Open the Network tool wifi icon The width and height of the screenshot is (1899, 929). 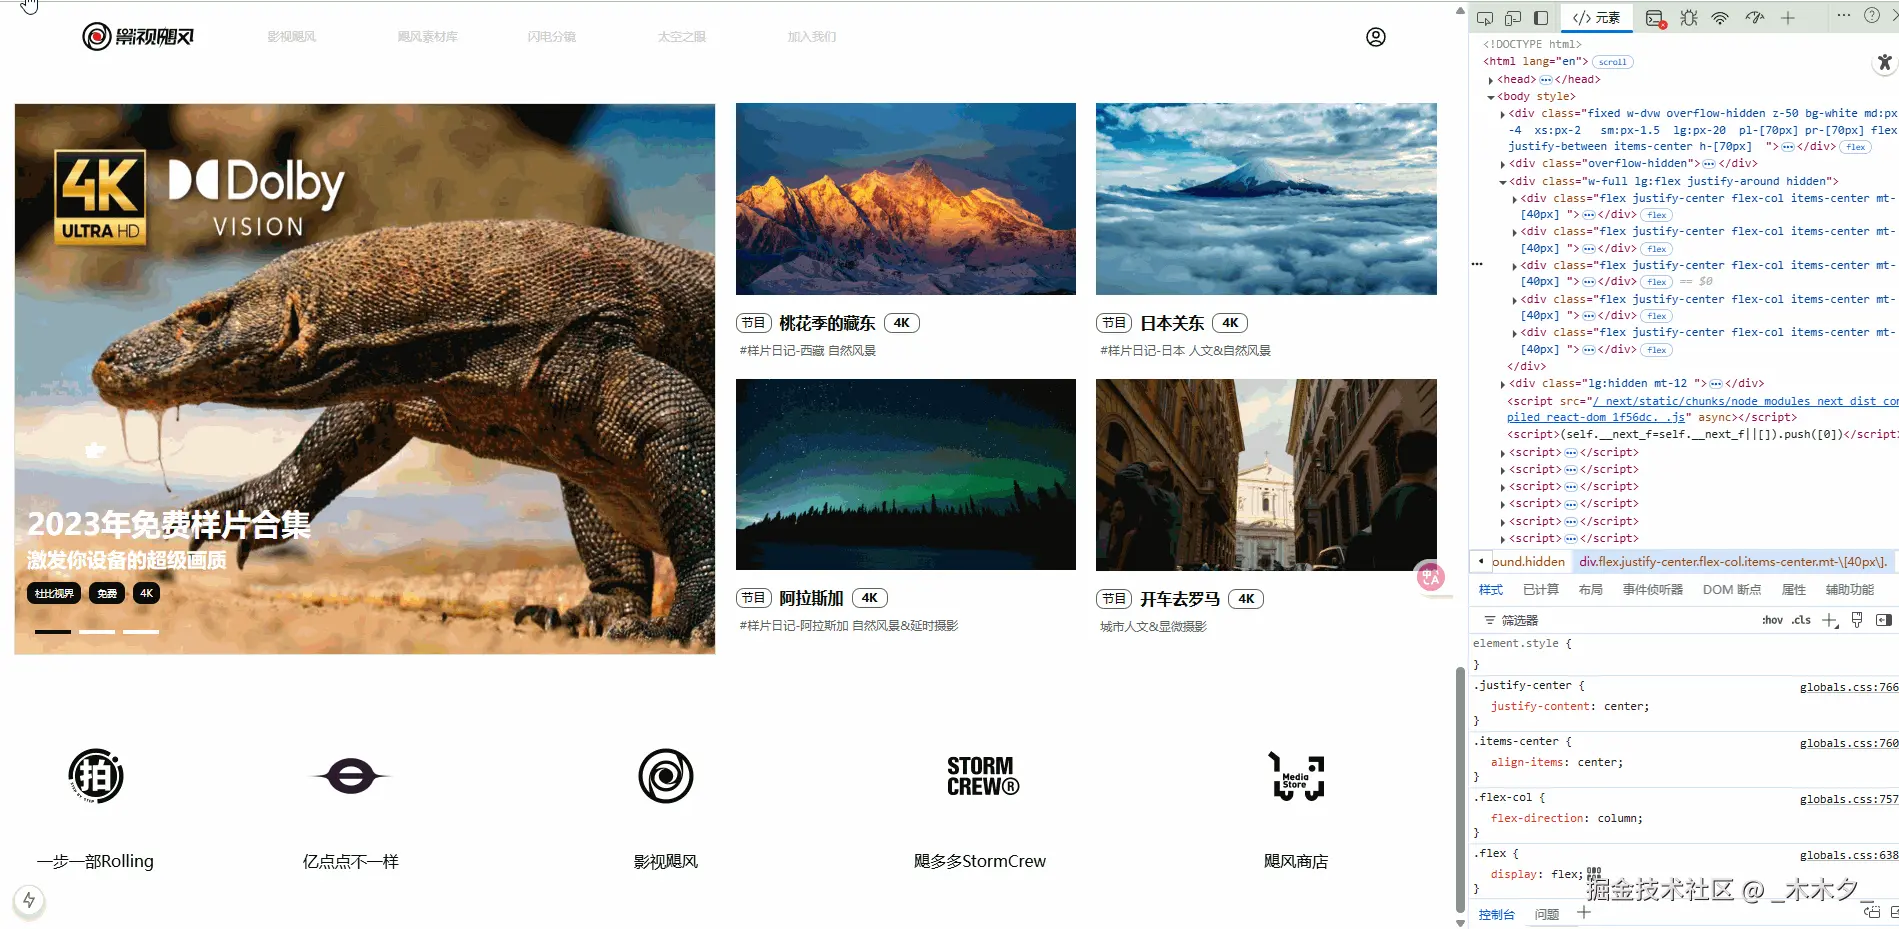pyautogui.click(x=1720, y=18)
